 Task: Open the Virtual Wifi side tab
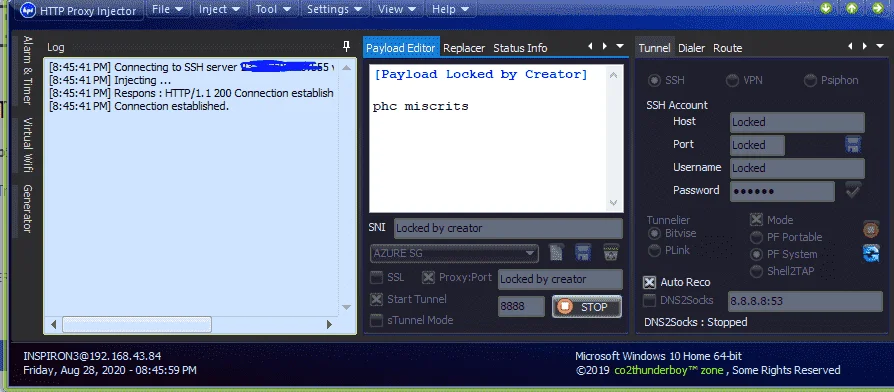27,145
